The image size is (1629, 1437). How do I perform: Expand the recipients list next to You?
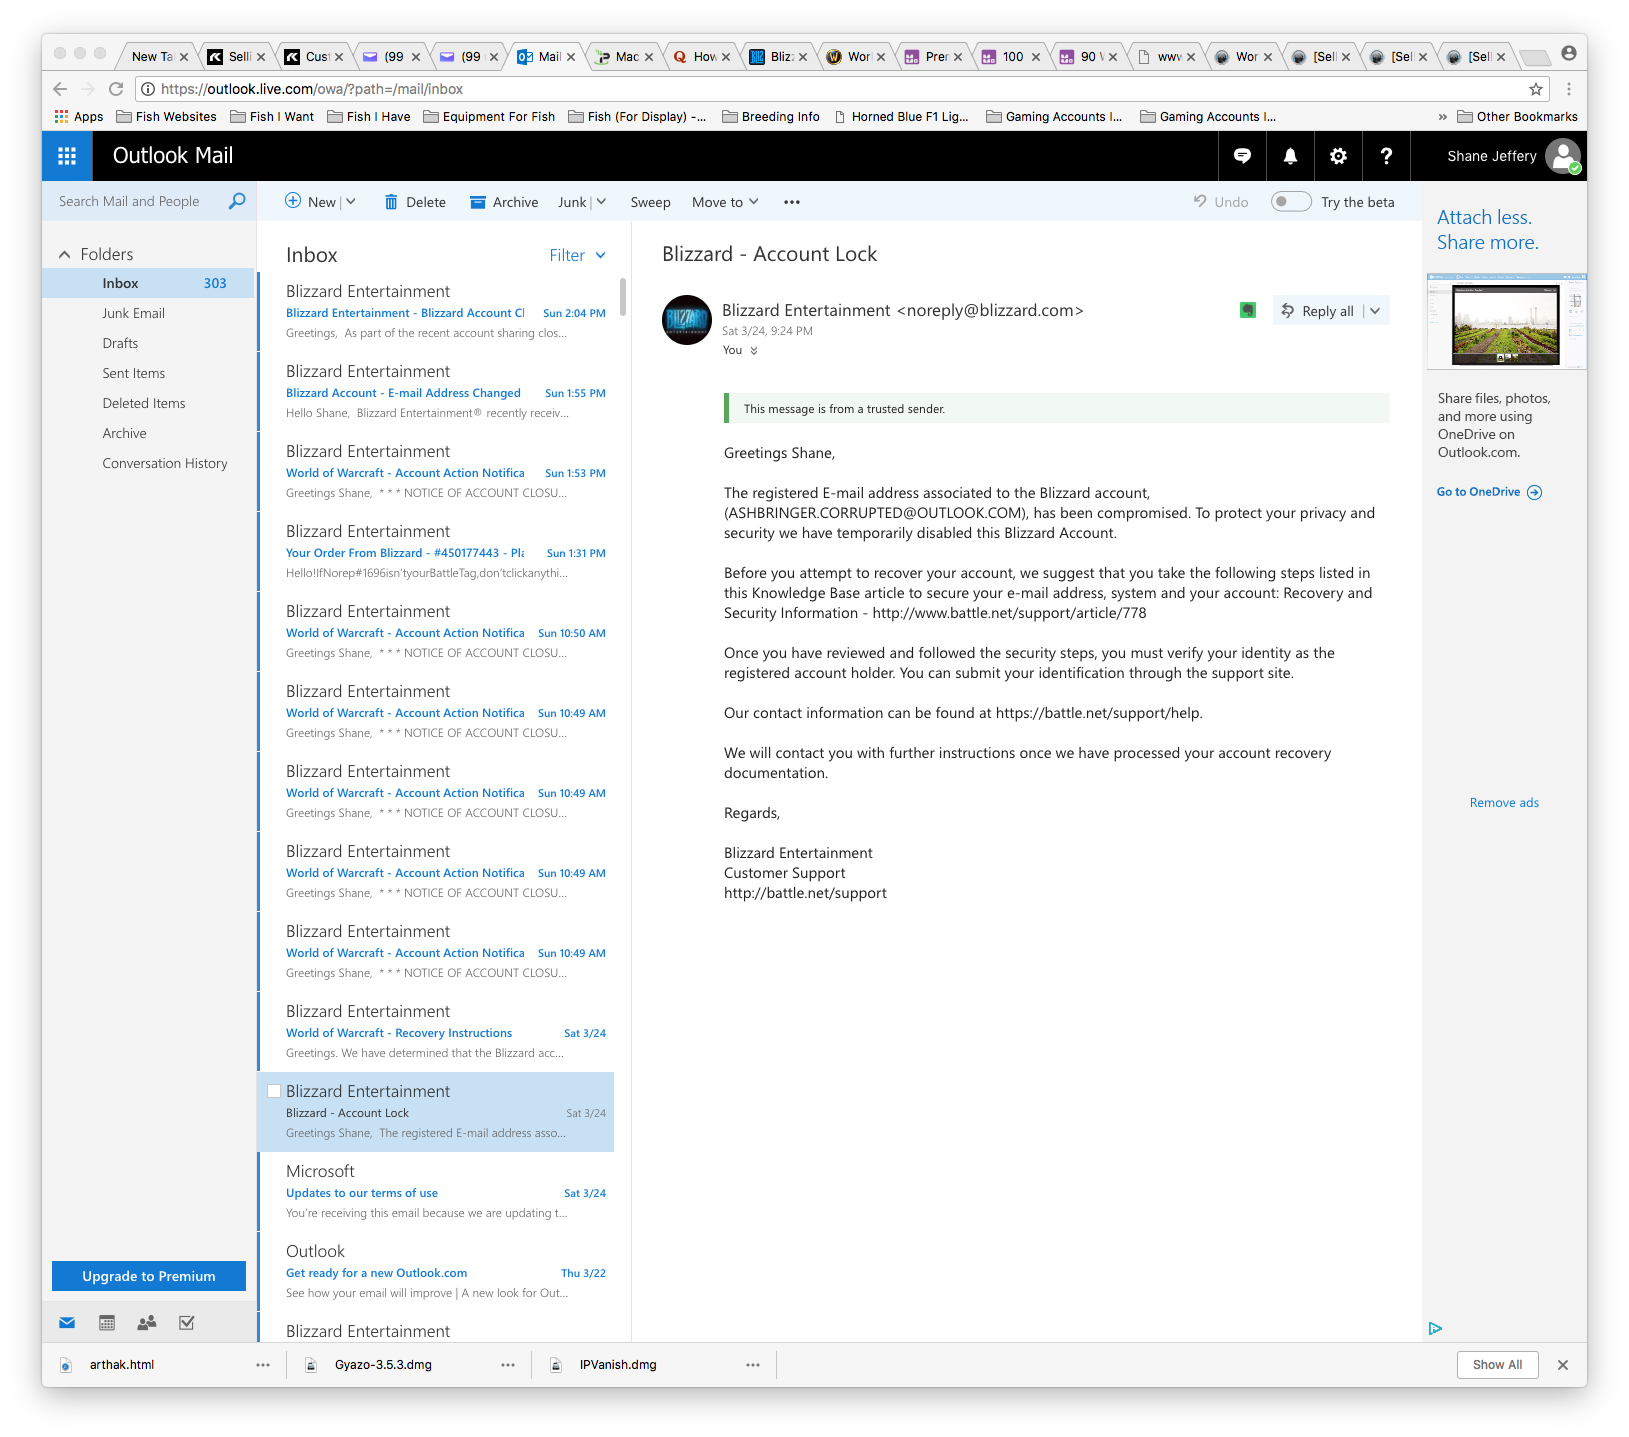pos(754,350)
